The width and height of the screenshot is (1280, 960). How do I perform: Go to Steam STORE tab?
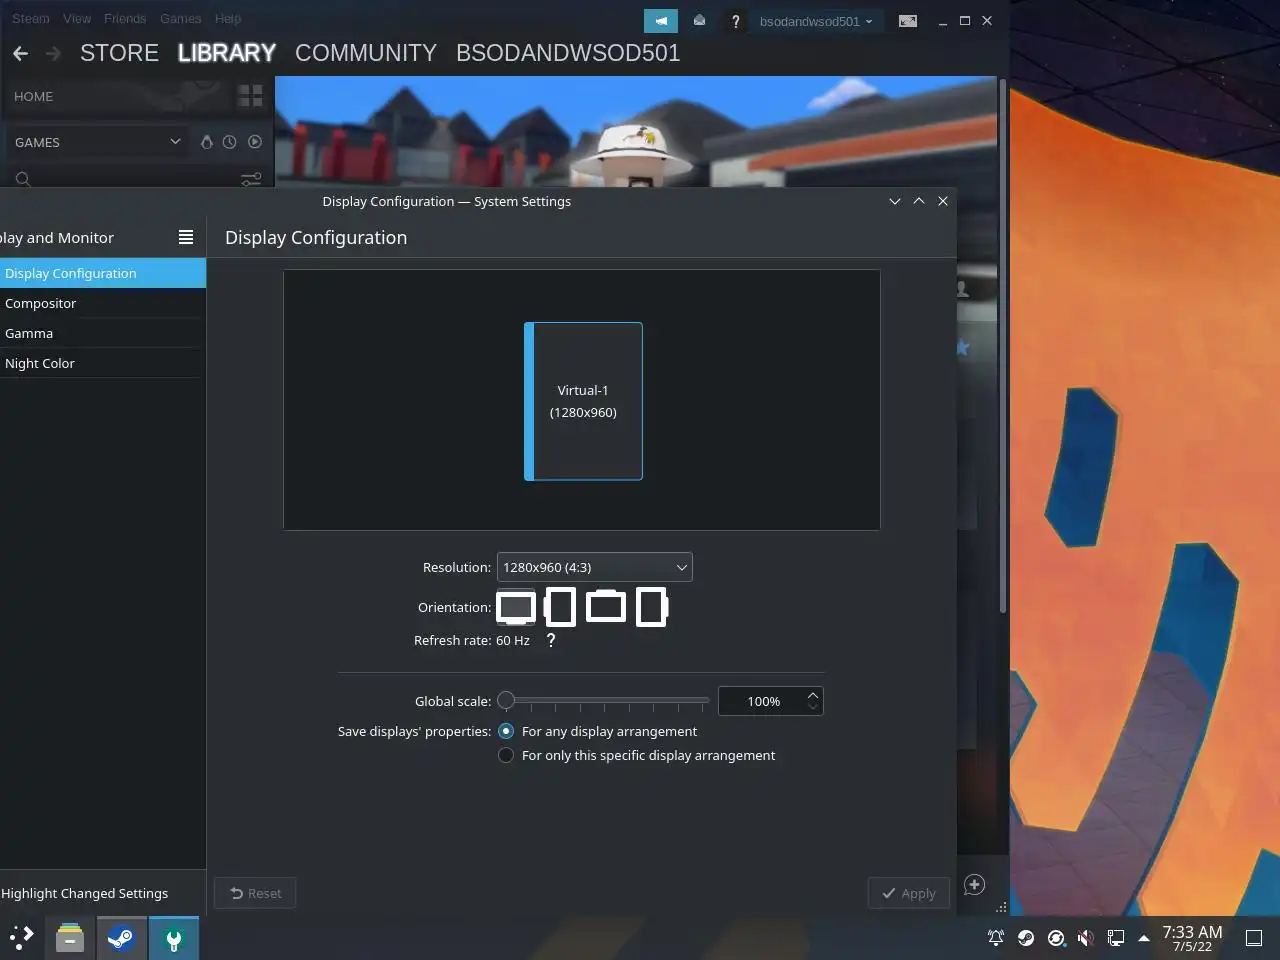coord(119,53)
